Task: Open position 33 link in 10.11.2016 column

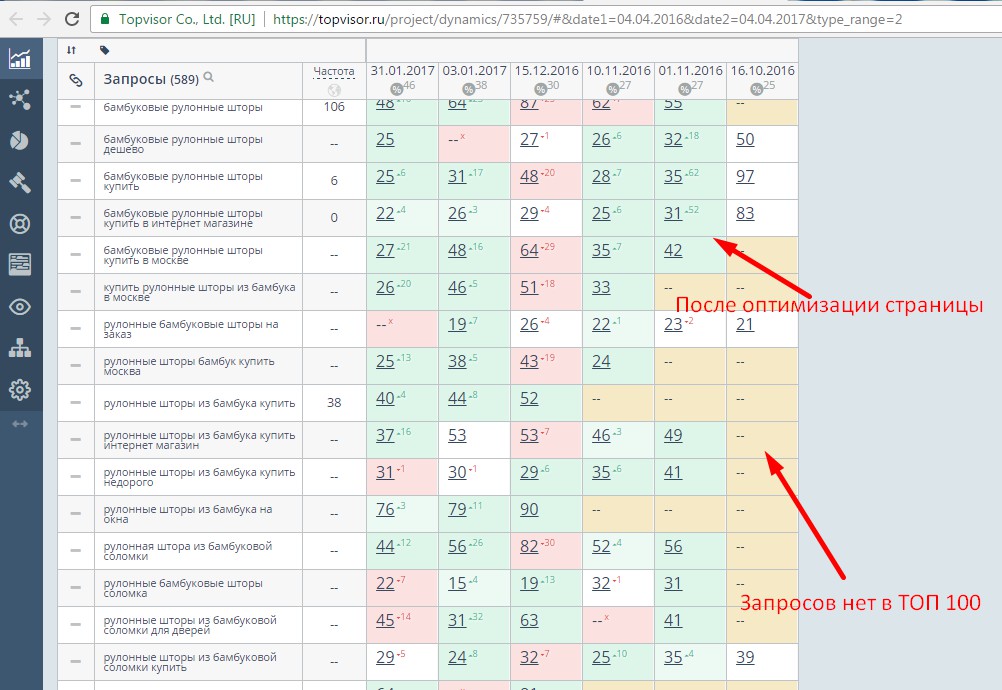Action: (601, 288)
